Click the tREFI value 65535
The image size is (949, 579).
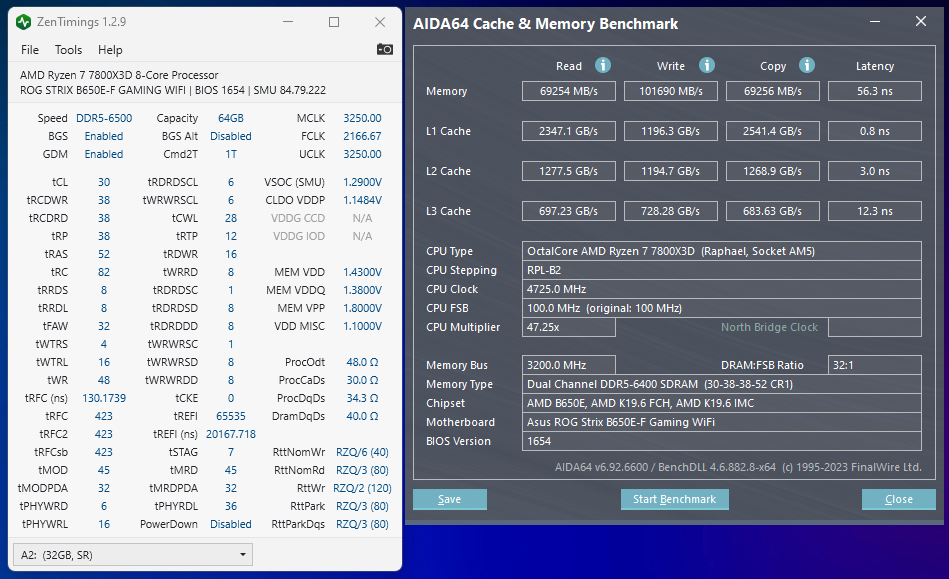(231, 416)
